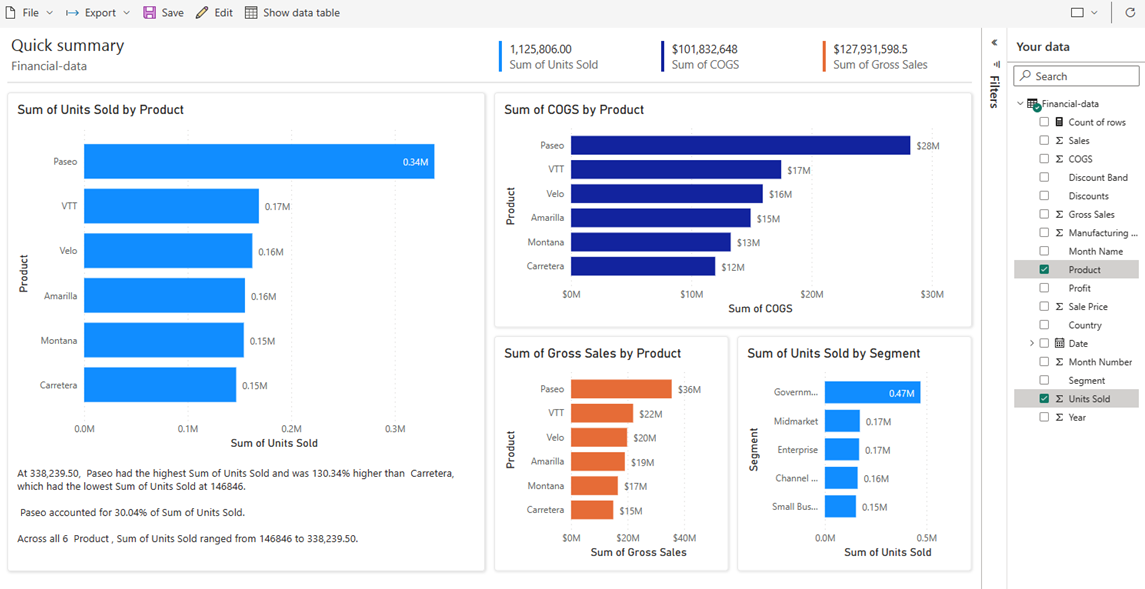Collapse the Financial-data tree node

(x=1020, y=102)
